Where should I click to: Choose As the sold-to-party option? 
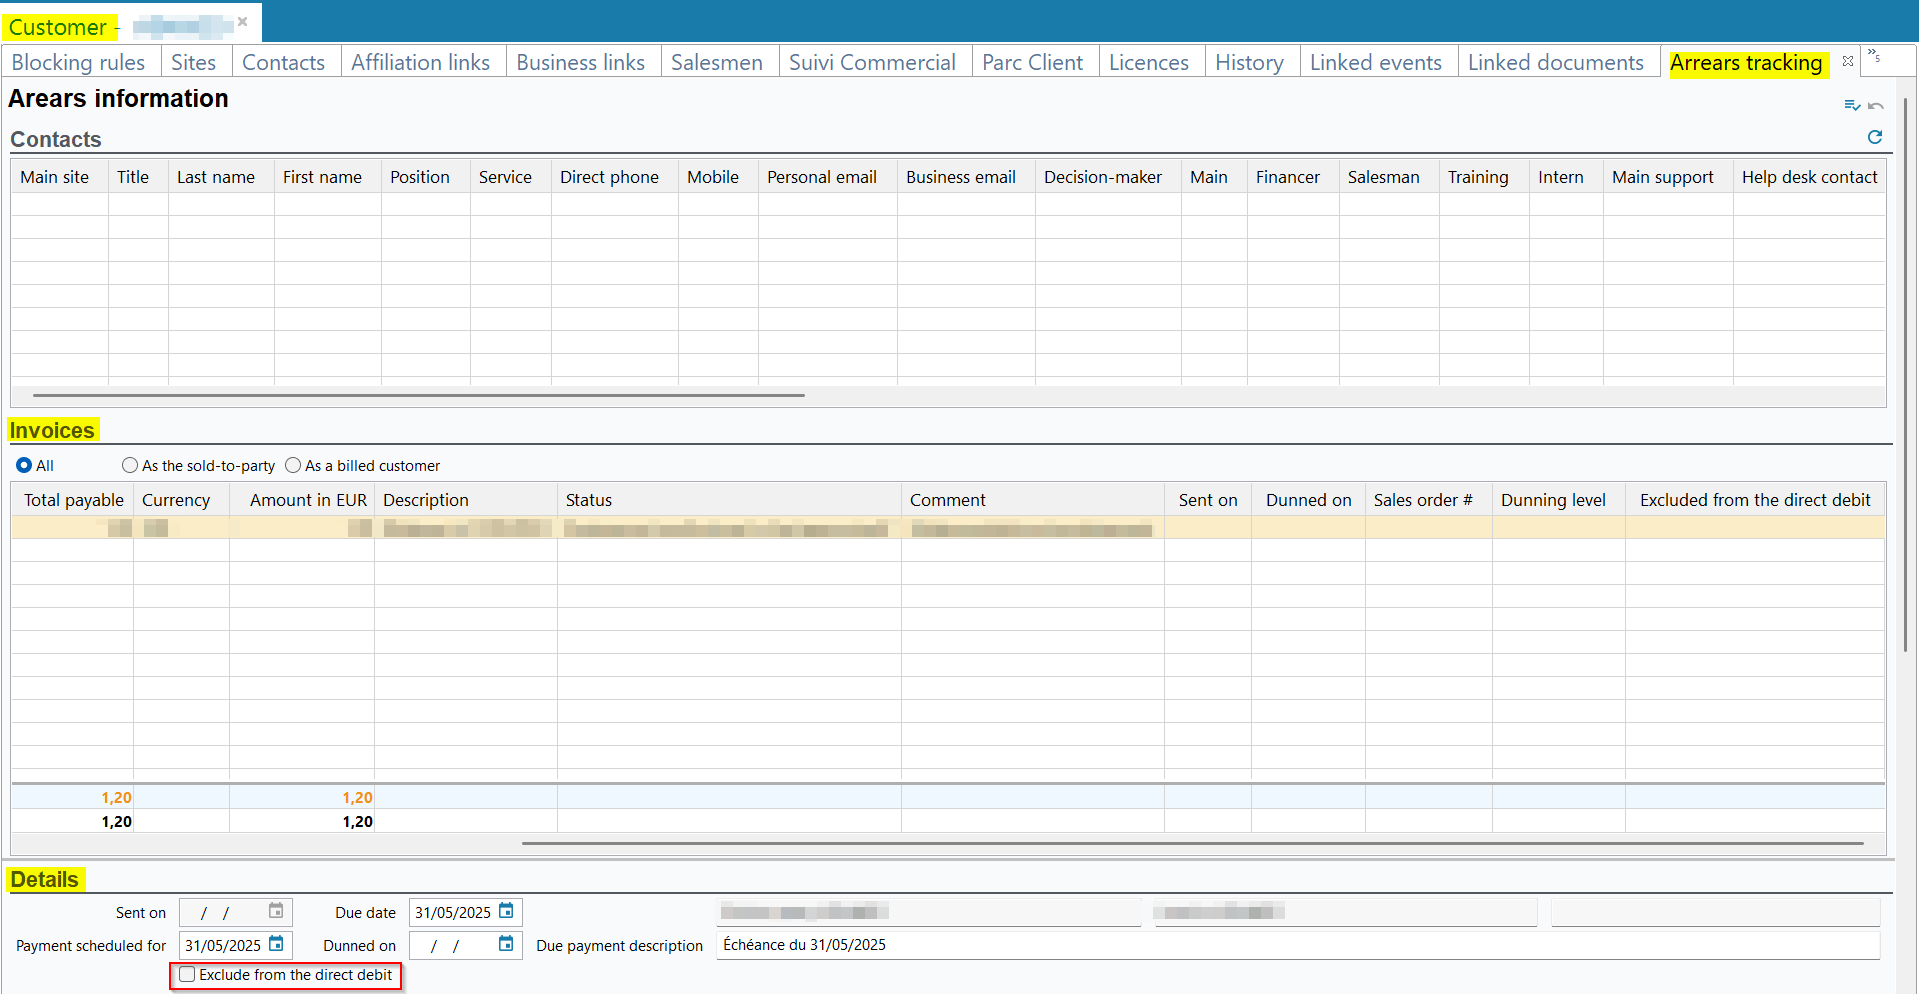coord(130,465)
